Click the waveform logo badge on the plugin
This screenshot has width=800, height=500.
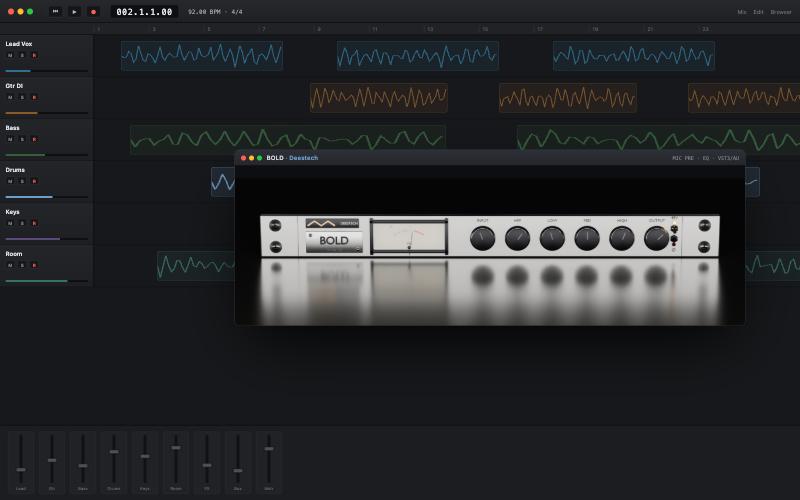pyautogui.click(x=332, y=223)
